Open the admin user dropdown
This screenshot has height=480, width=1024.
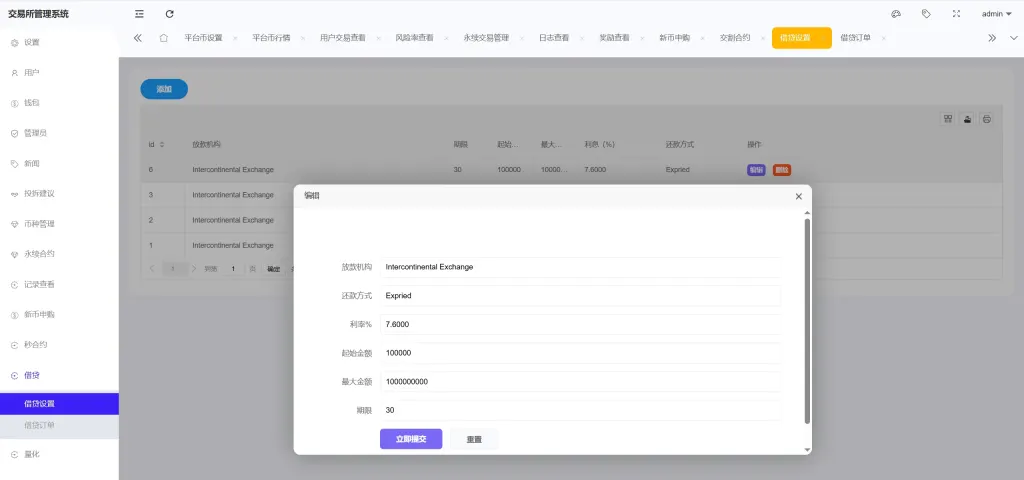(x=997, y=14)
